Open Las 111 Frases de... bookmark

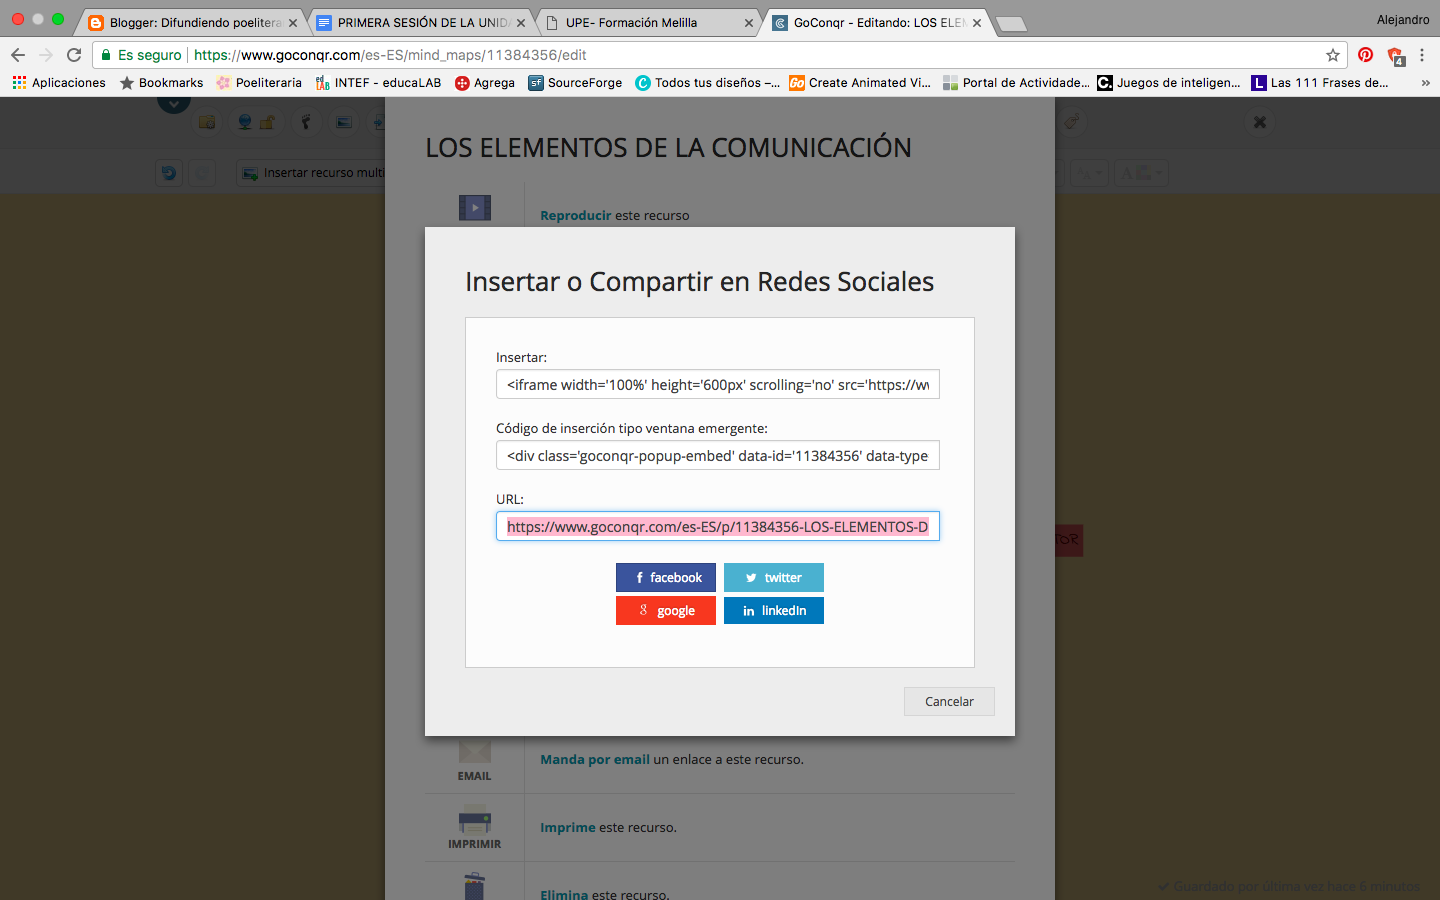[x=1320, y=83]
